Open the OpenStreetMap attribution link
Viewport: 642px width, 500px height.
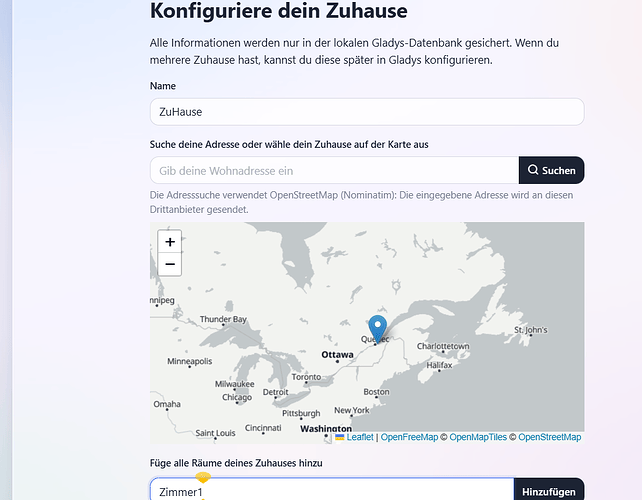tap(549, 437)
